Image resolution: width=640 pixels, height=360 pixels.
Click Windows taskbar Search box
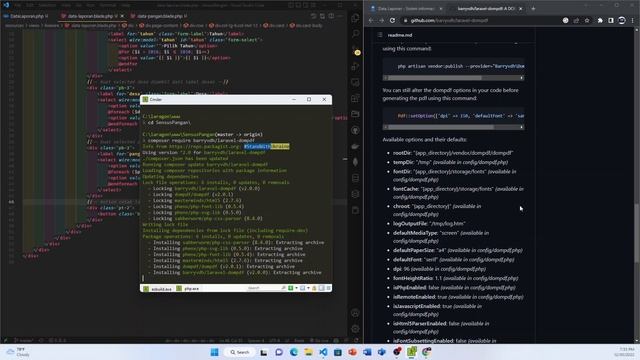(239, 352)
